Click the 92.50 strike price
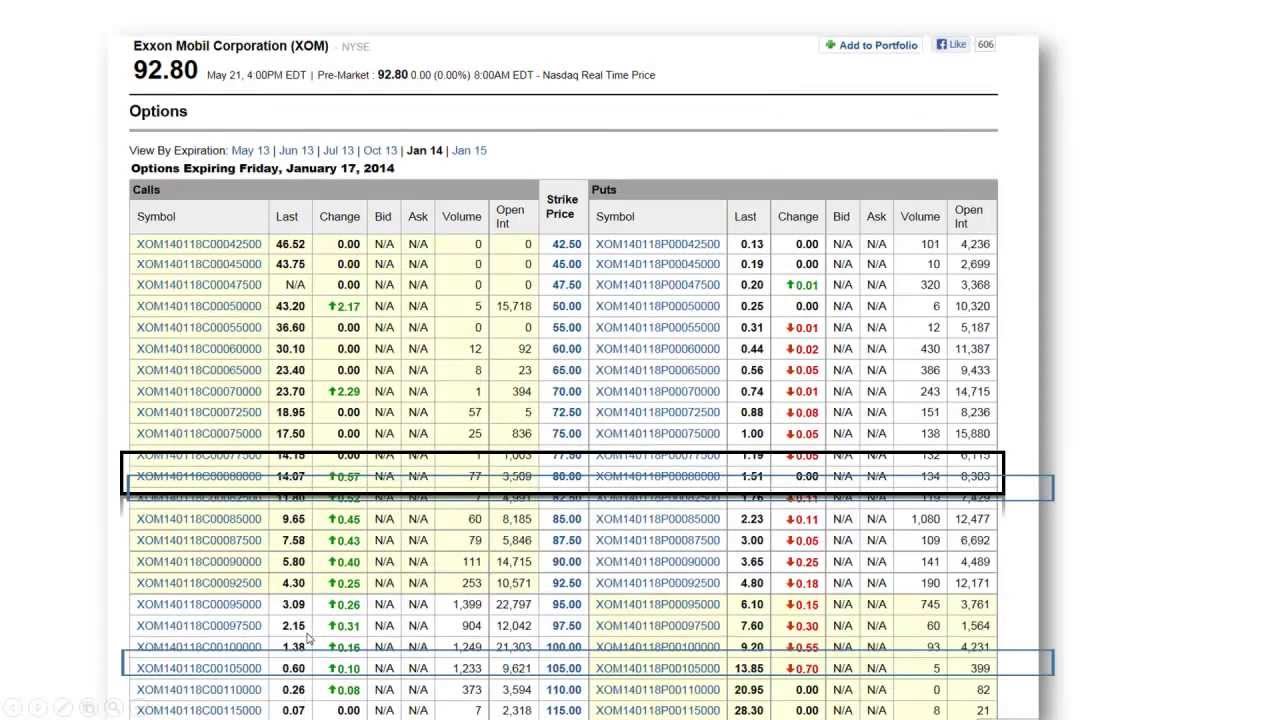This screenshot has height=720, width=1280. click(x=567, y=583)
